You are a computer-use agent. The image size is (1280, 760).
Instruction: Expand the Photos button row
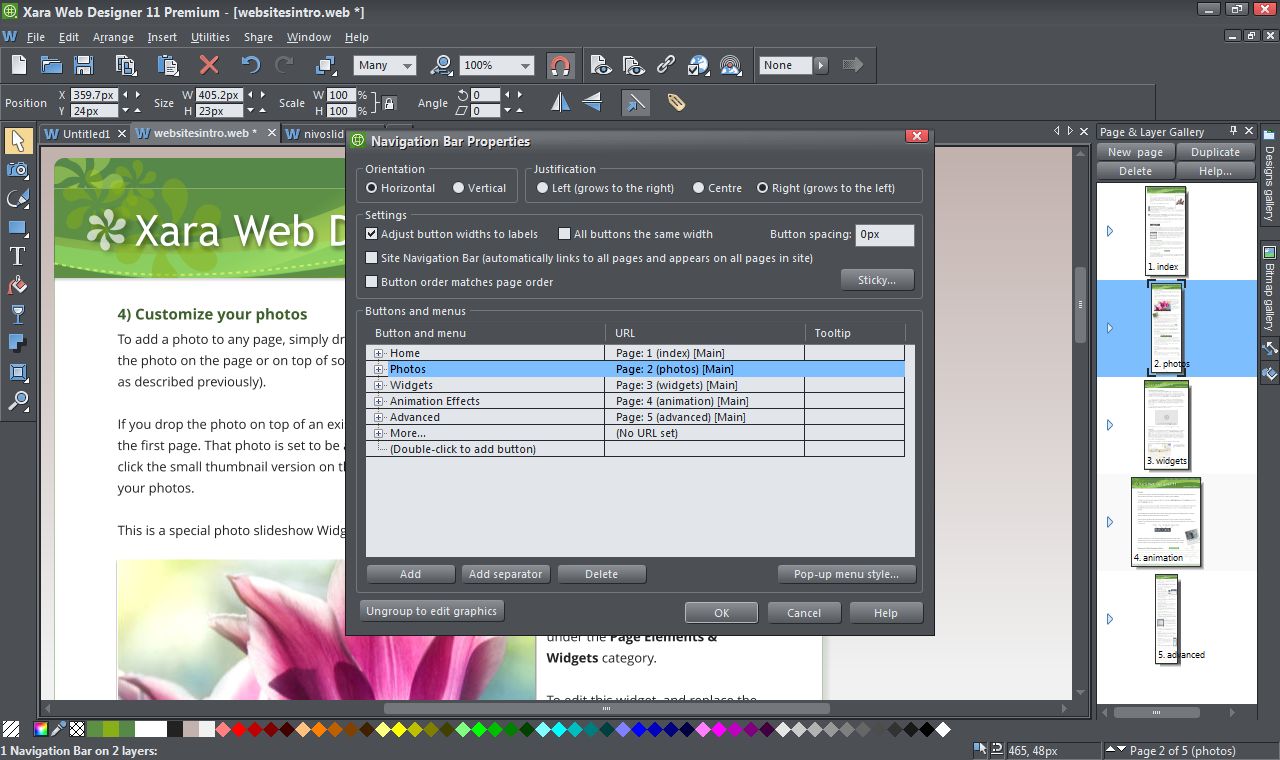(379, 369)
